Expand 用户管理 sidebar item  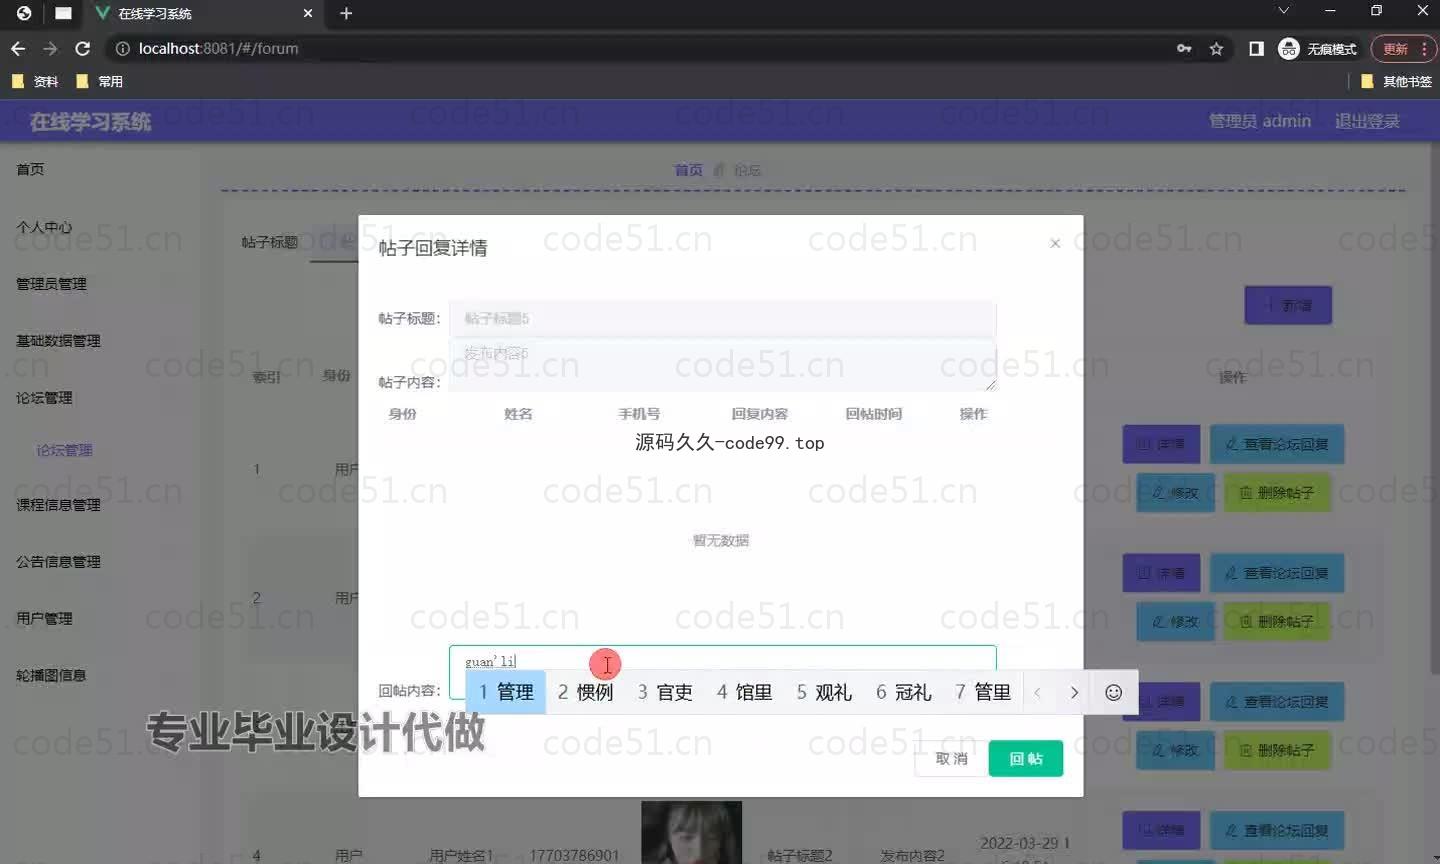point(44,619)
